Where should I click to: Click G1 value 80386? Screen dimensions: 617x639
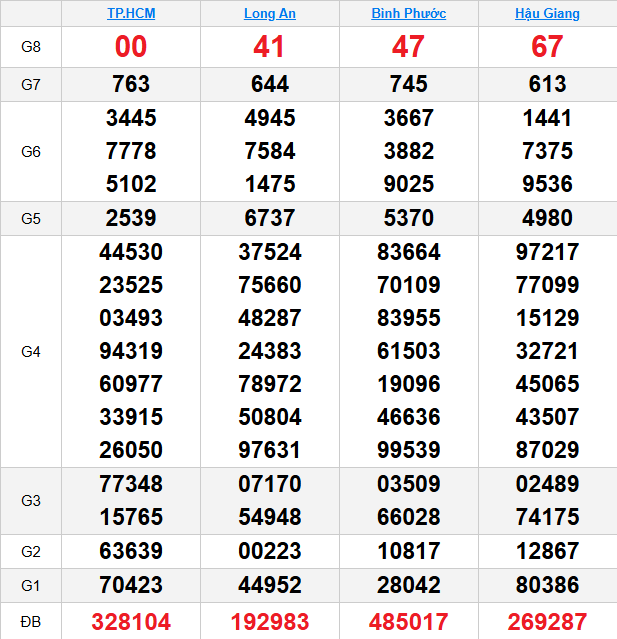547,585
